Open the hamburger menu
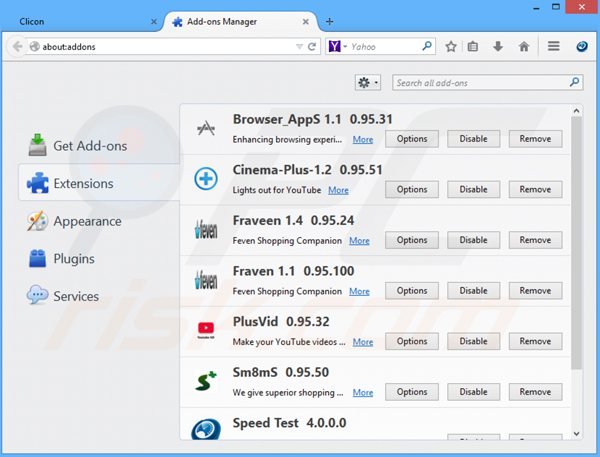 pos(553,46)
